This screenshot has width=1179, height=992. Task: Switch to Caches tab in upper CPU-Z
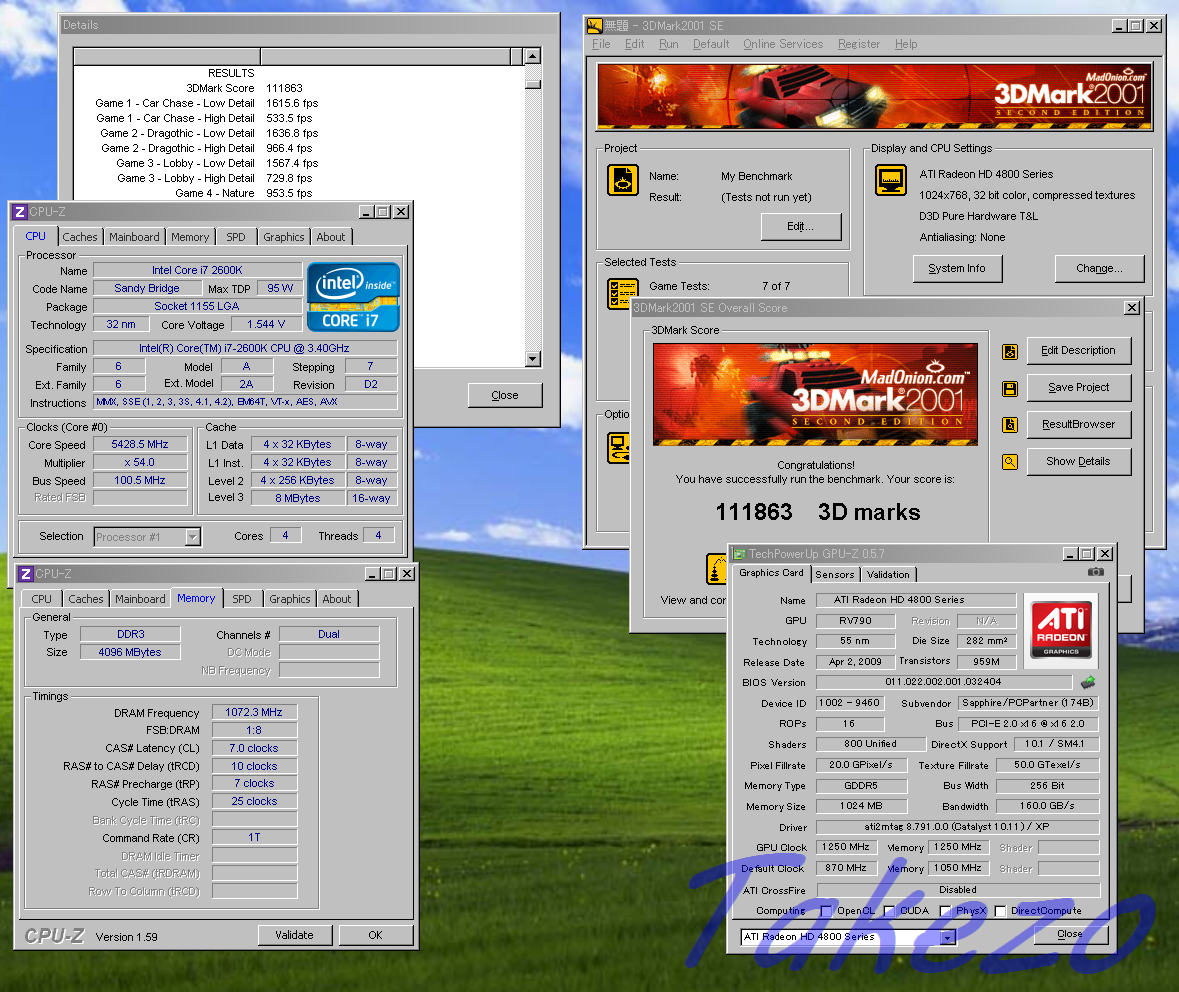[80, 237]
